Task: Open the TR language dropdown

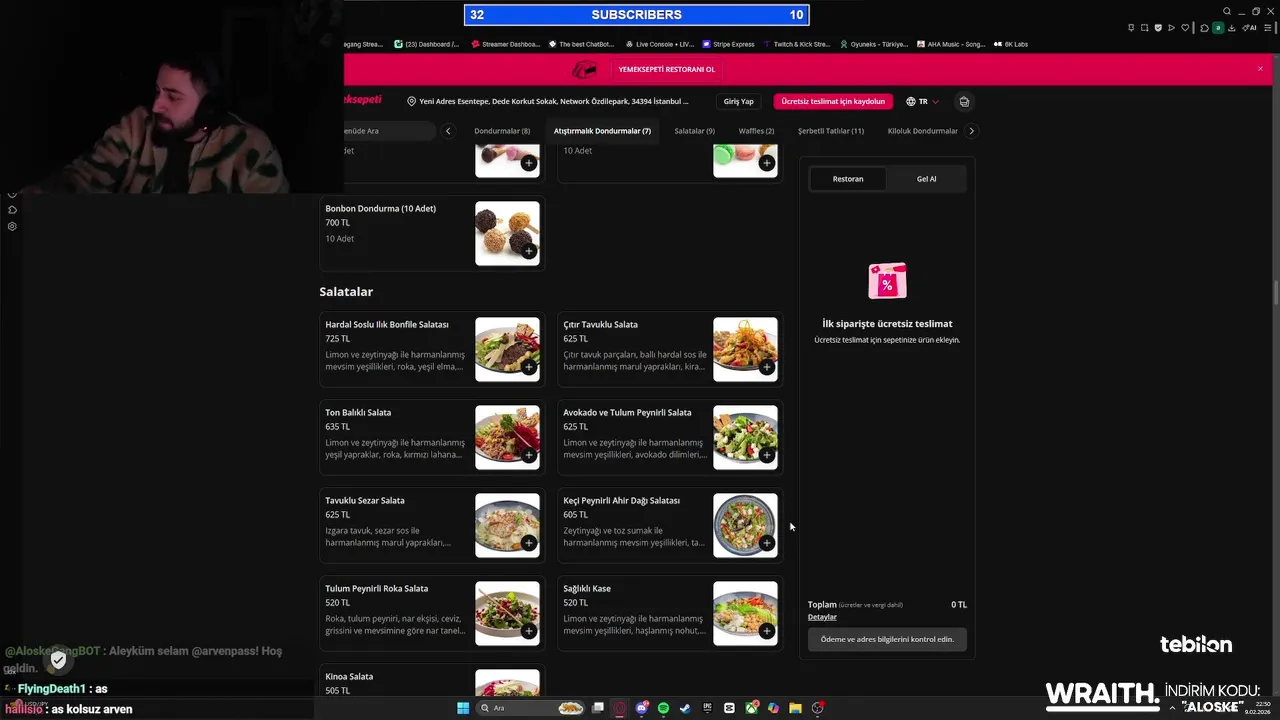Action: pos(923,101)
